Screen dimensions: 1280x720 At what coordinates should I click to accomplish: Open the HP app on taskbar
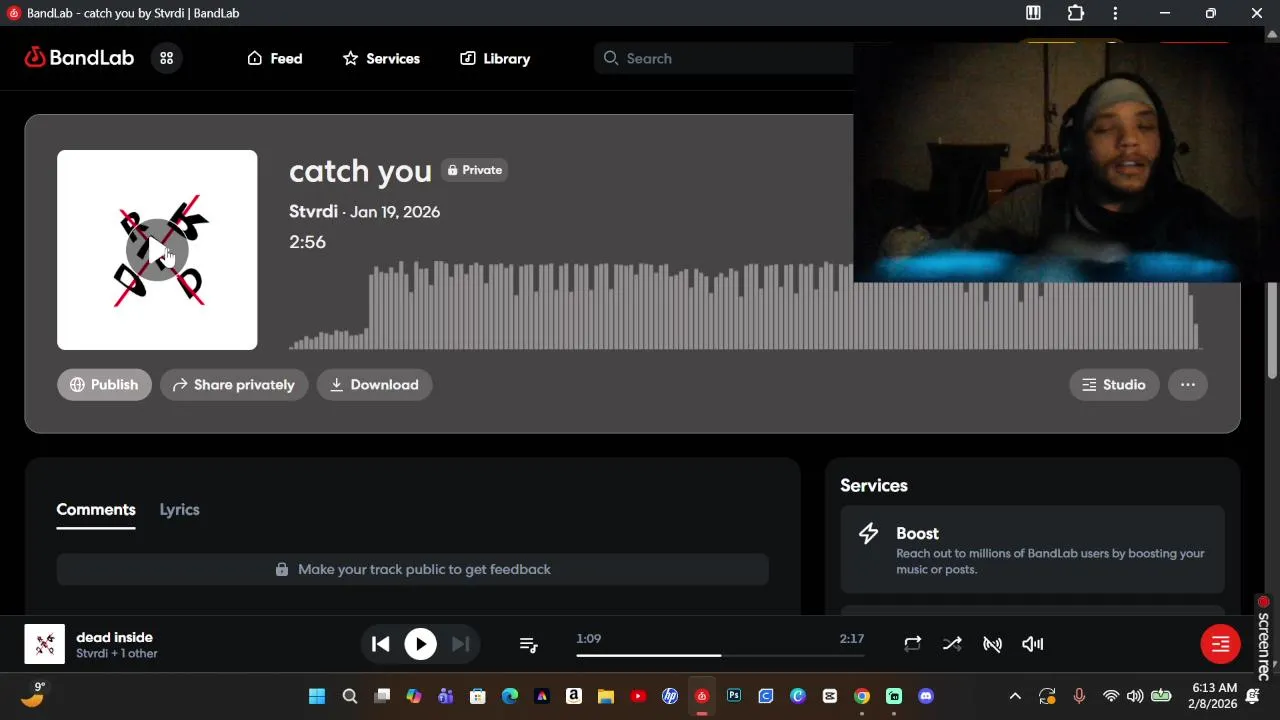point(670,696)
